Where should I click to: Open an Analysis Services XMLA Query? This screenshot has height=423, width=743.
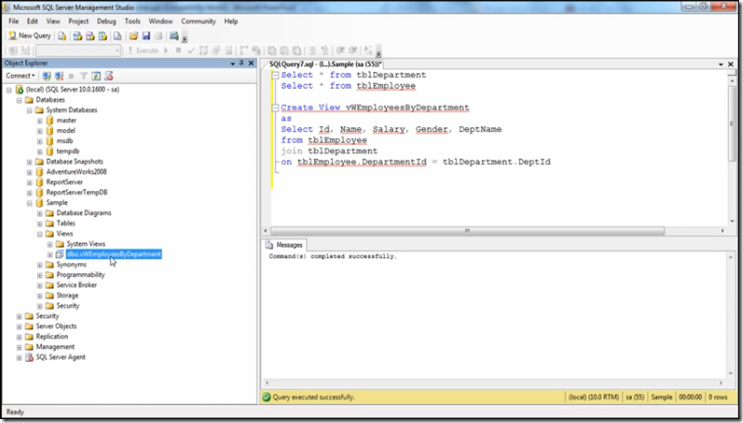pos(102,36)
